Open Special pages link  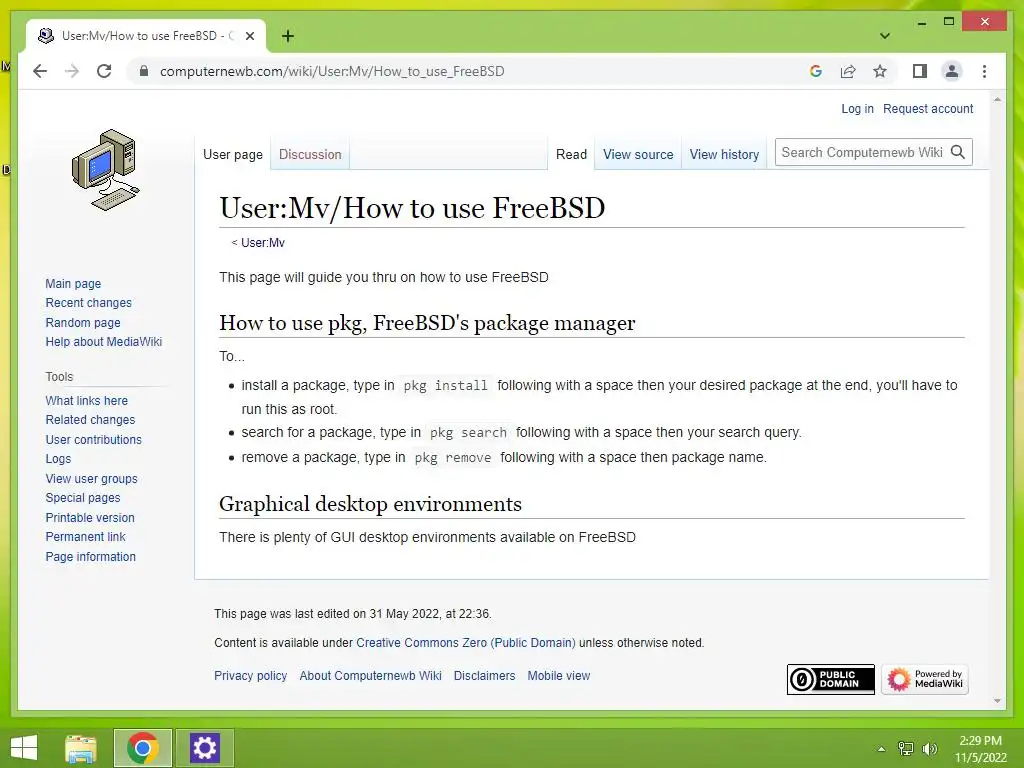83,498
